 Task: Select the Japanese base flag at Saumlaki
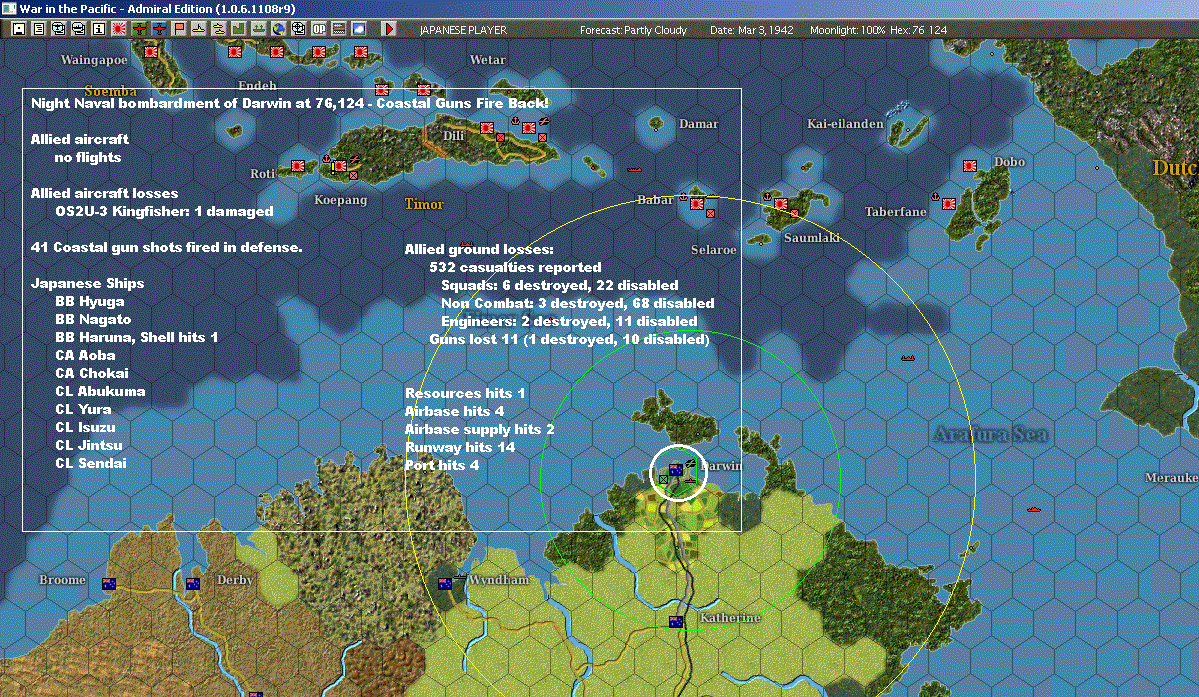coord(781,204)
